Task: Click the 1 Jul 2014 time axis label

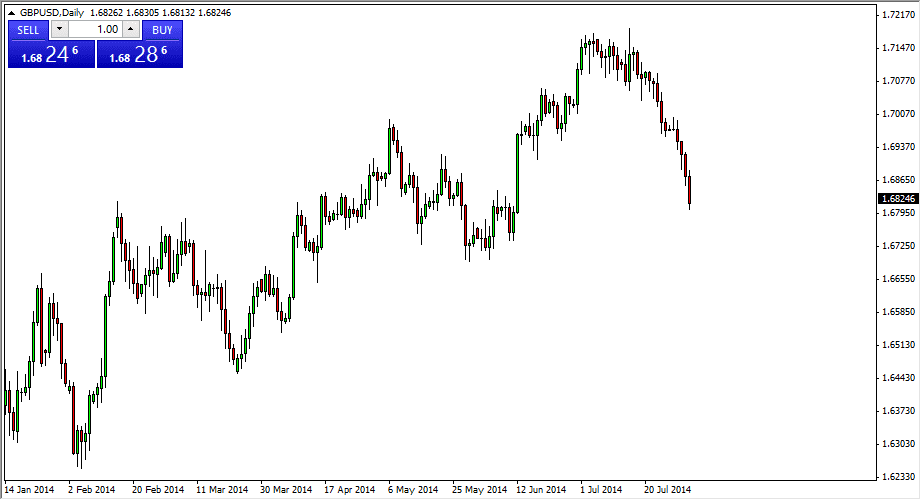Action: tap(603, 490)
